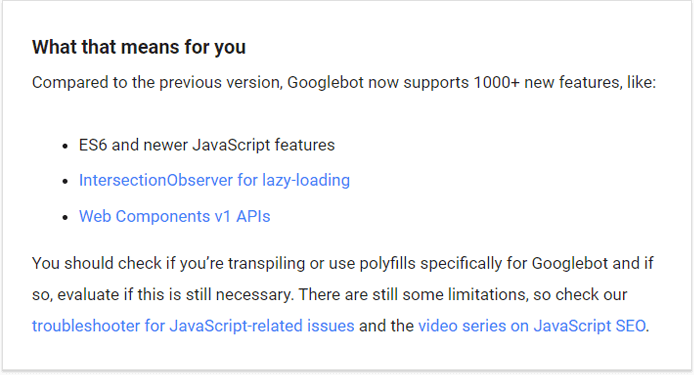This screenshot has width=694, height=375.
Task: Open the video series on JavaScript SEO link
Action: (x=532, y=326)
